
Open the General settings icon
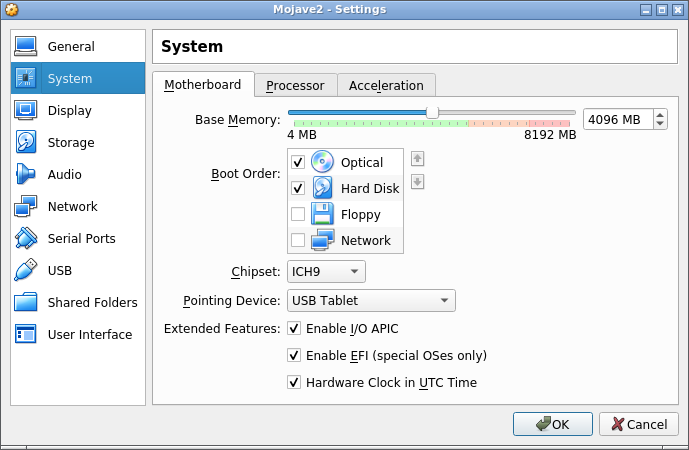[25, 46]
